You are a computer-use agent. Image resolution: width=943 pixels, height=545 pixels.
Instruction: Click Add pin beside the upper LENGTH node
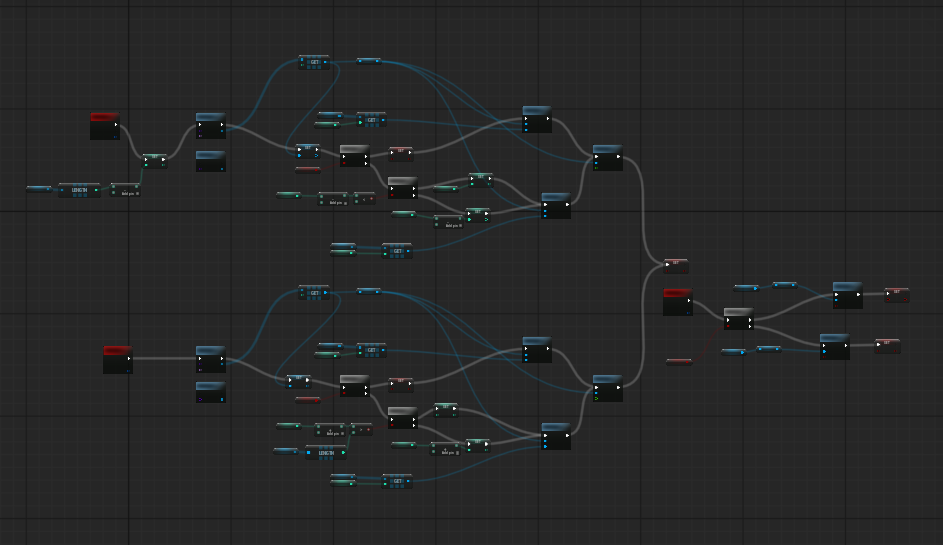tap(128, 193)
